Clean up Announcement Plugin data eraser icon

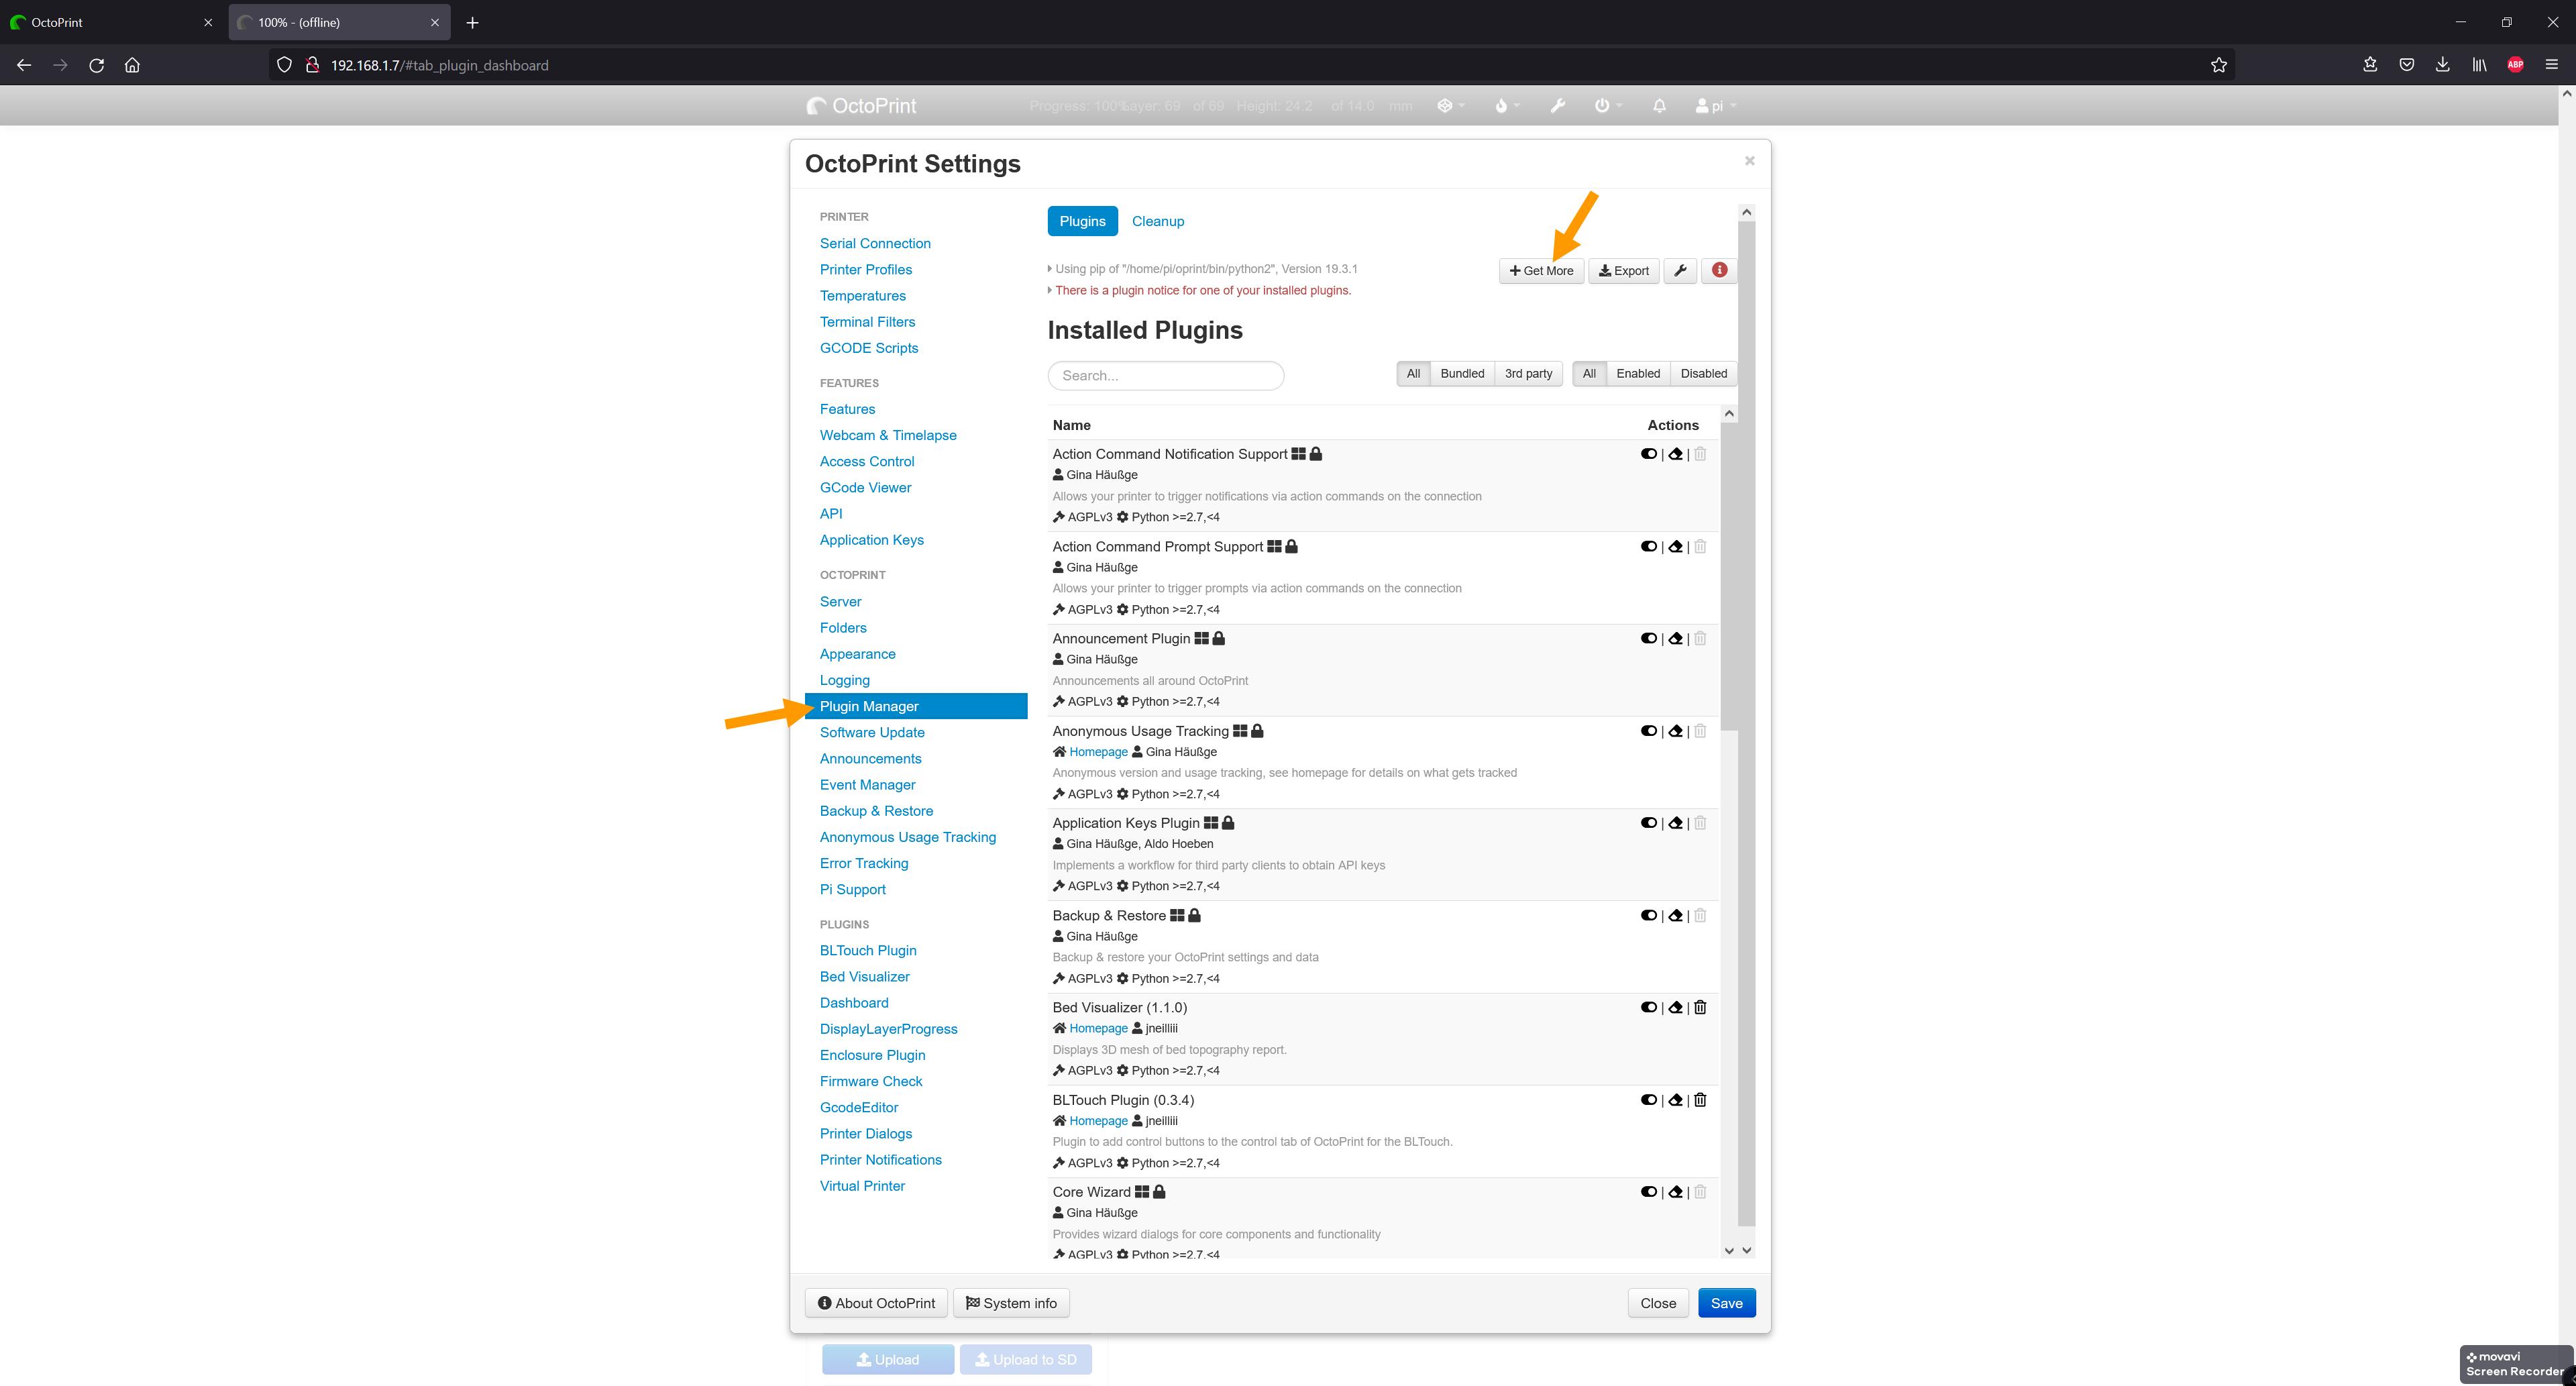tap(1675, 638)
